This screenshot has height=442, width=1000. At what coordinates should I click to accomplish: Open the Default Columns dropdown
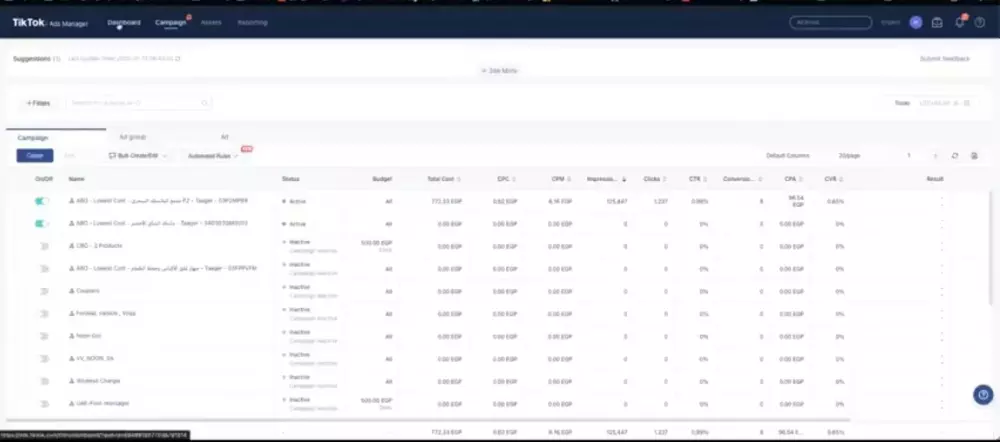point(788,156)
